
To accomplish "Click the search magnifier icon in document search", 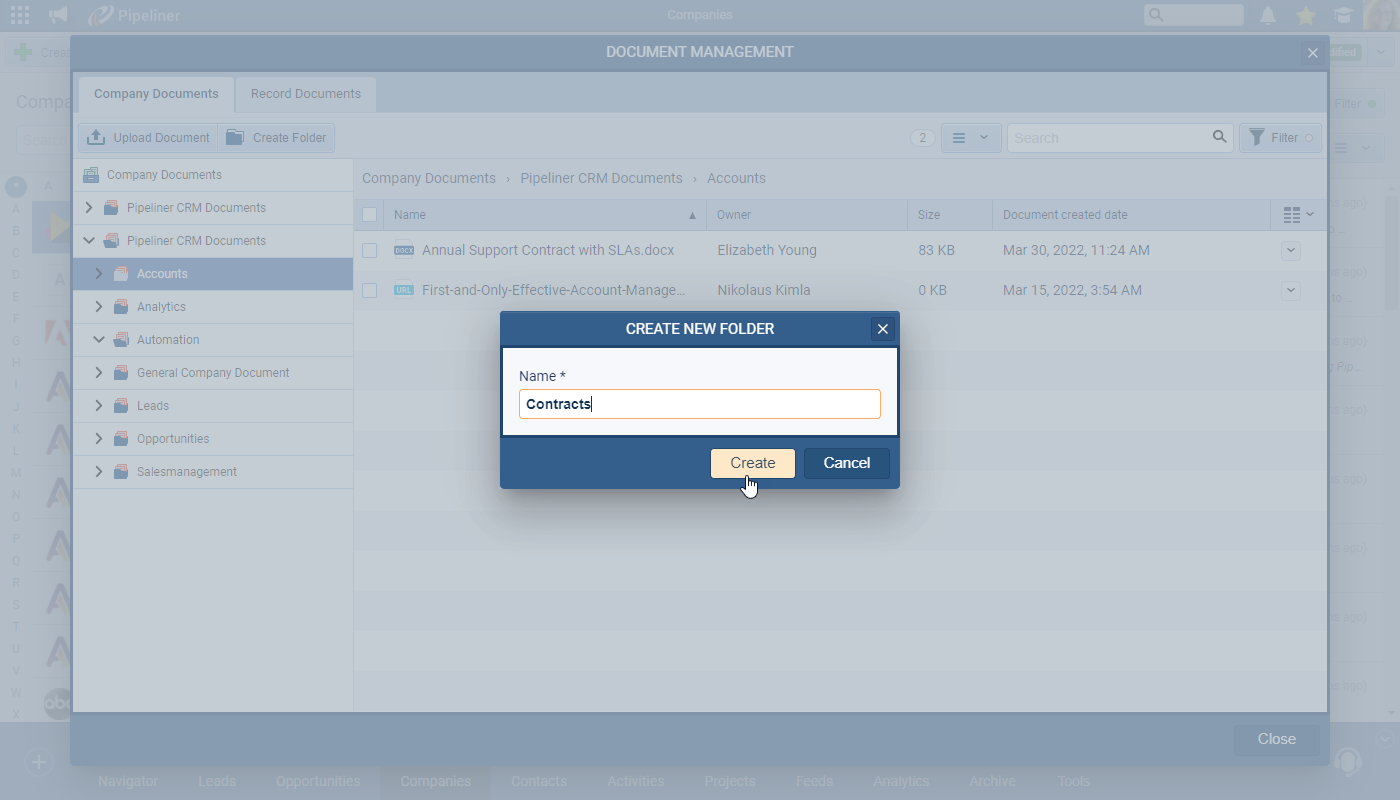I will click(1219, 137).
